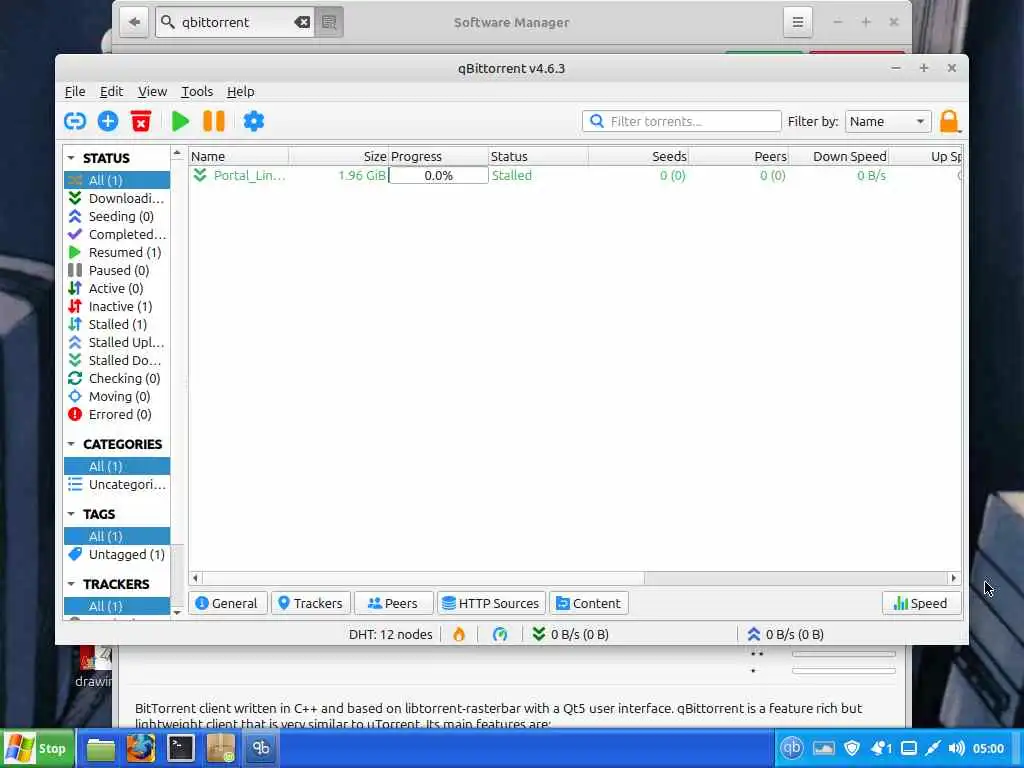Collapse the TRACKERS section
Viewport: 1024px width, 768px height.
71,584
